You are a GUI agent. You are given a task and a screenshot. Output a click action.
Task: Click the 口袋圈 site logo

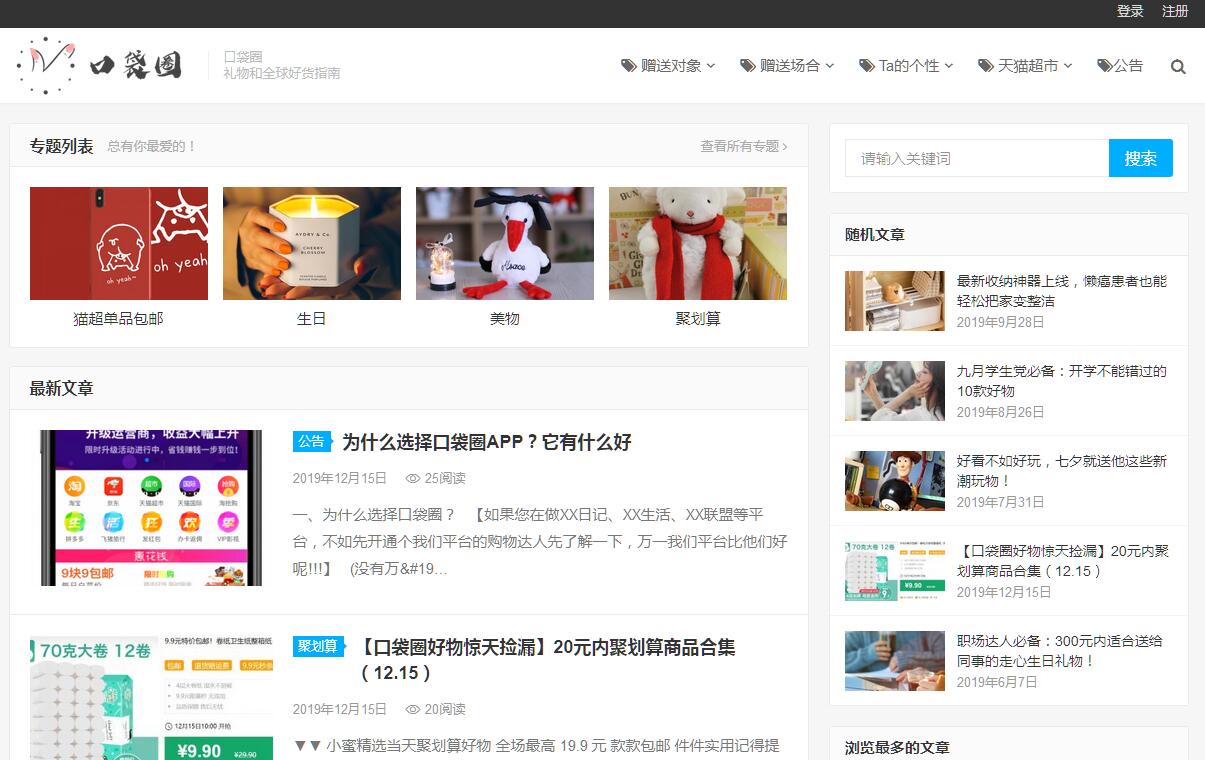100,66
